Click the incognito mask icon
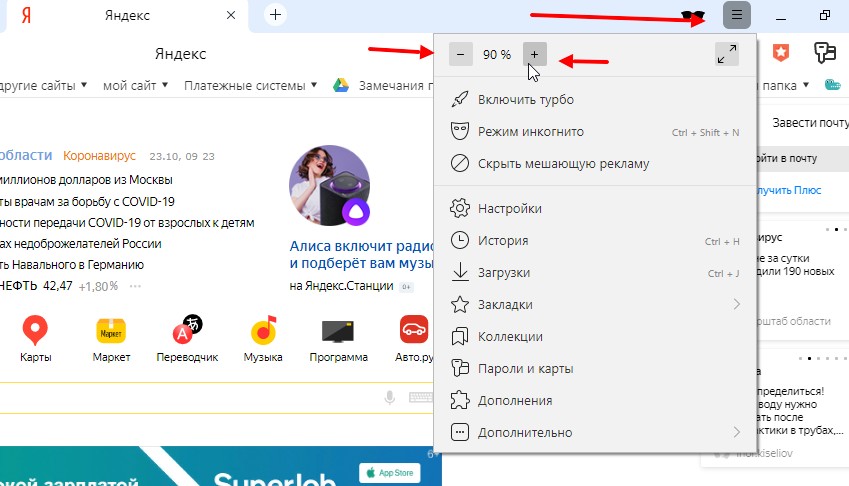 pyautogui.click(x=460, y=132)
